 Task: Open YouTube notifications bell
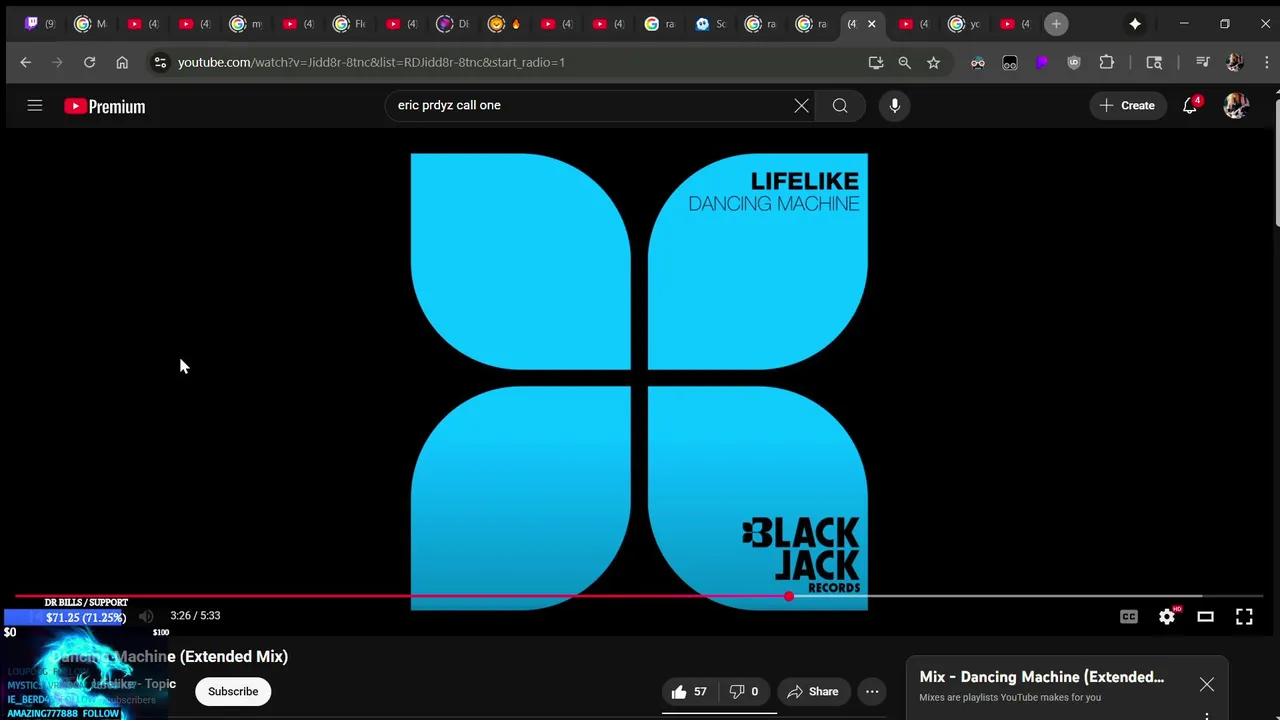coord(1190,105)
